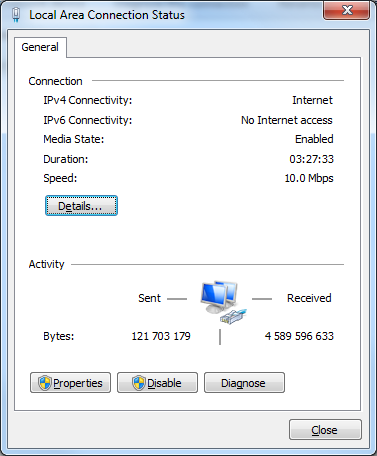Click the red X window close icon
Image resolution: width=377 pixels, height=456 pixels.
(347, 10)
